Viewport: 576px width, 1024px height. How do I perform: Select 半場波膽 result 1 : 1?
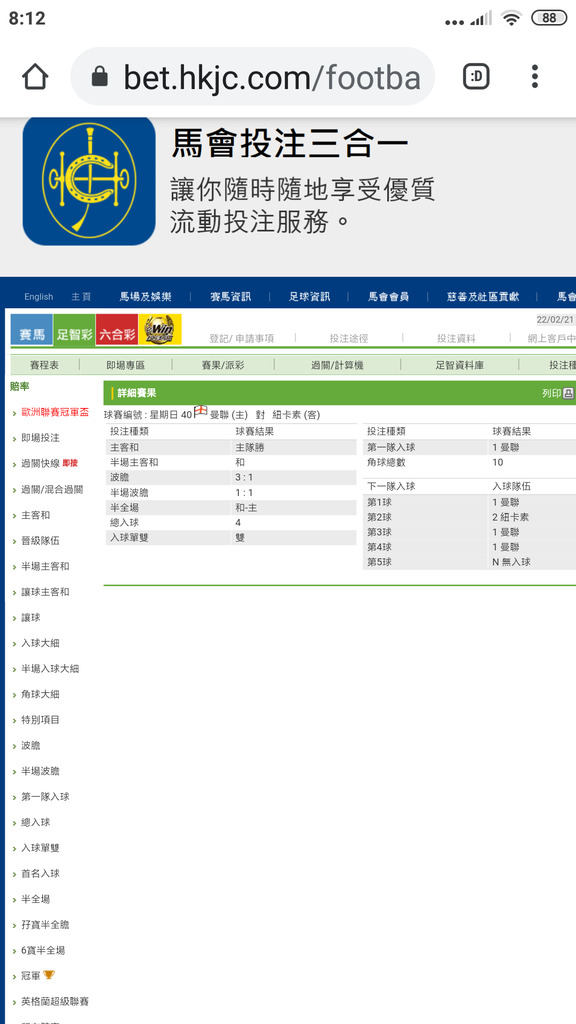point(244,492)
